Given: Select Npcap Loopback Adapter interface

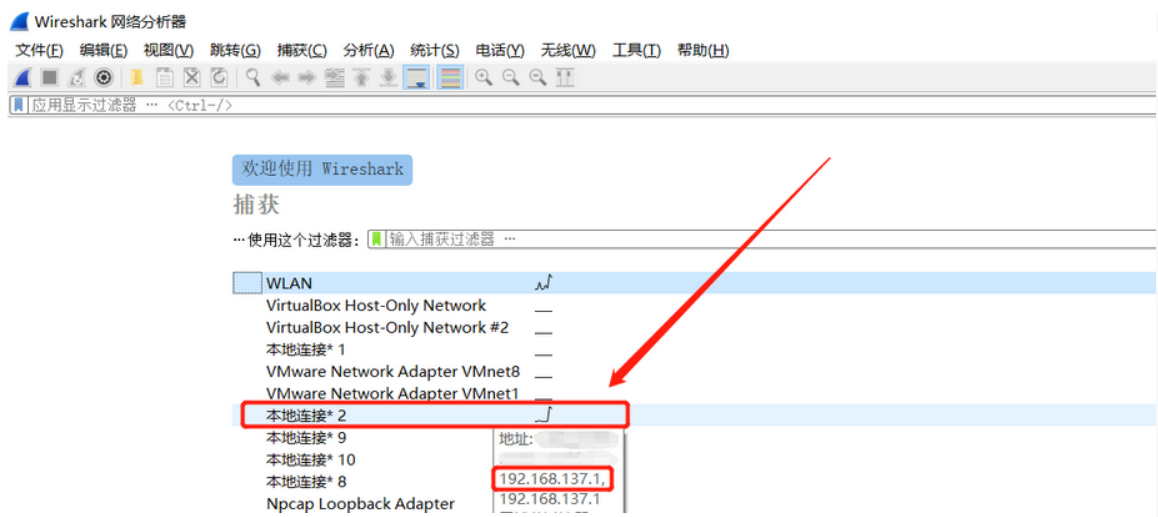Looking at the screenshot, I should [x=360, y=504].
